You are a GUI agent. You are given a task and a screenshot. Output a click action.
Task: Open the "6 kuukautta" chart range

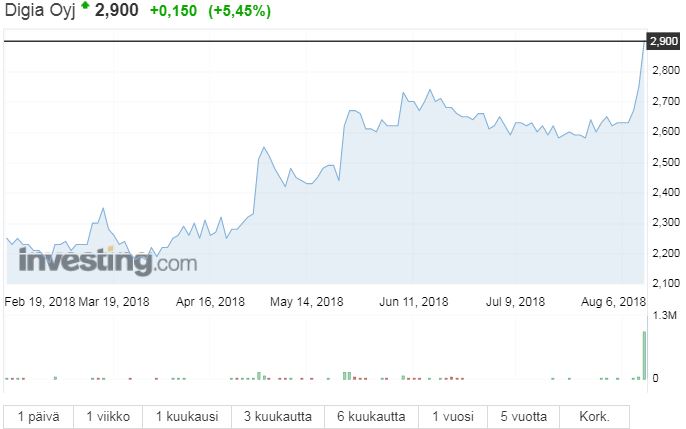click(x=370, y=417)
